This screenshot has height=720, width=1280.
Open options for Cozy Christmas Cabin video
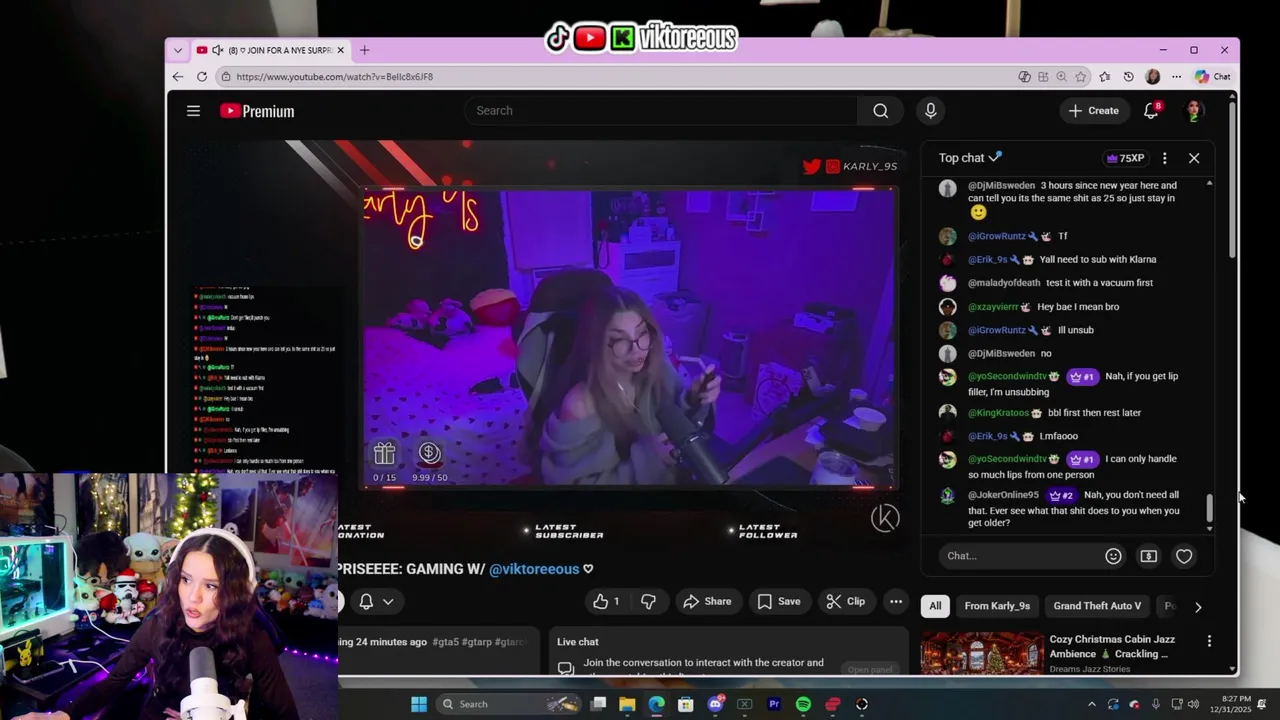tap(1209, 641)
